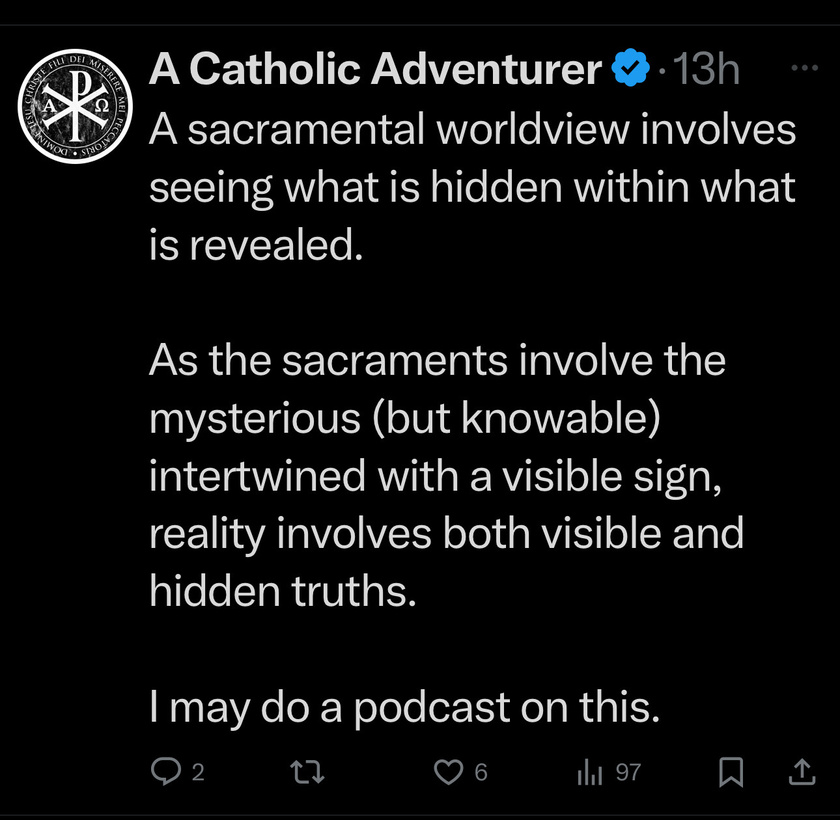840x820 pixels.
Task: Open the Chi-Rho profile avatar
Action: [75, 106]
